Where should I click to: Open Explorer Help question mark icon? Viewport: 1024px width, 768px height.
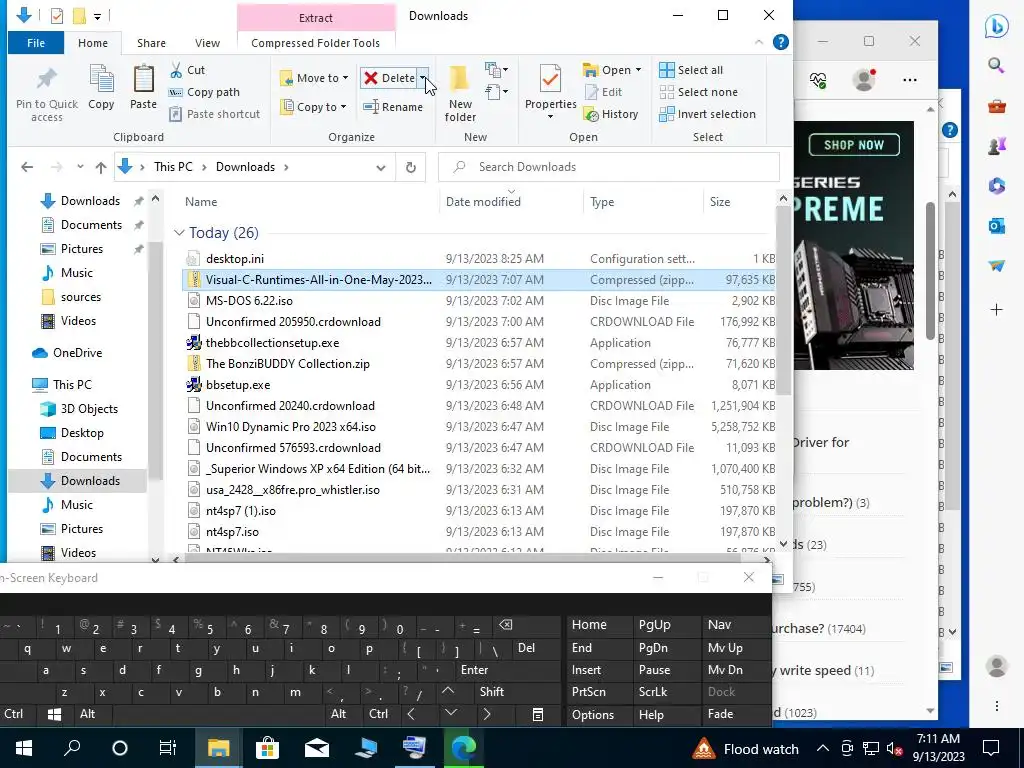tap(780, 42)
